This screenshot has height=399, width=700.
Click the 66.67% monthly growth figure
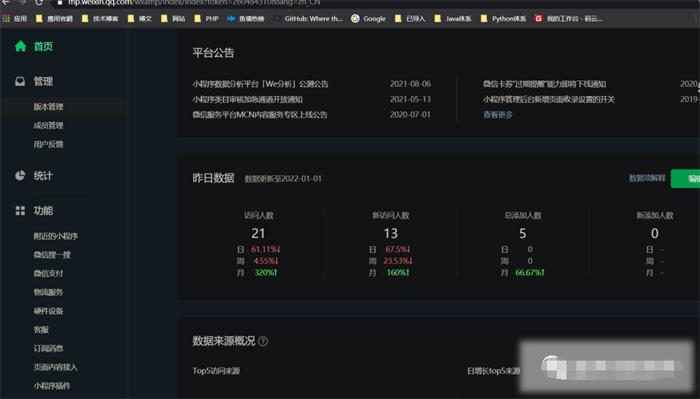(x=529, y=272)
